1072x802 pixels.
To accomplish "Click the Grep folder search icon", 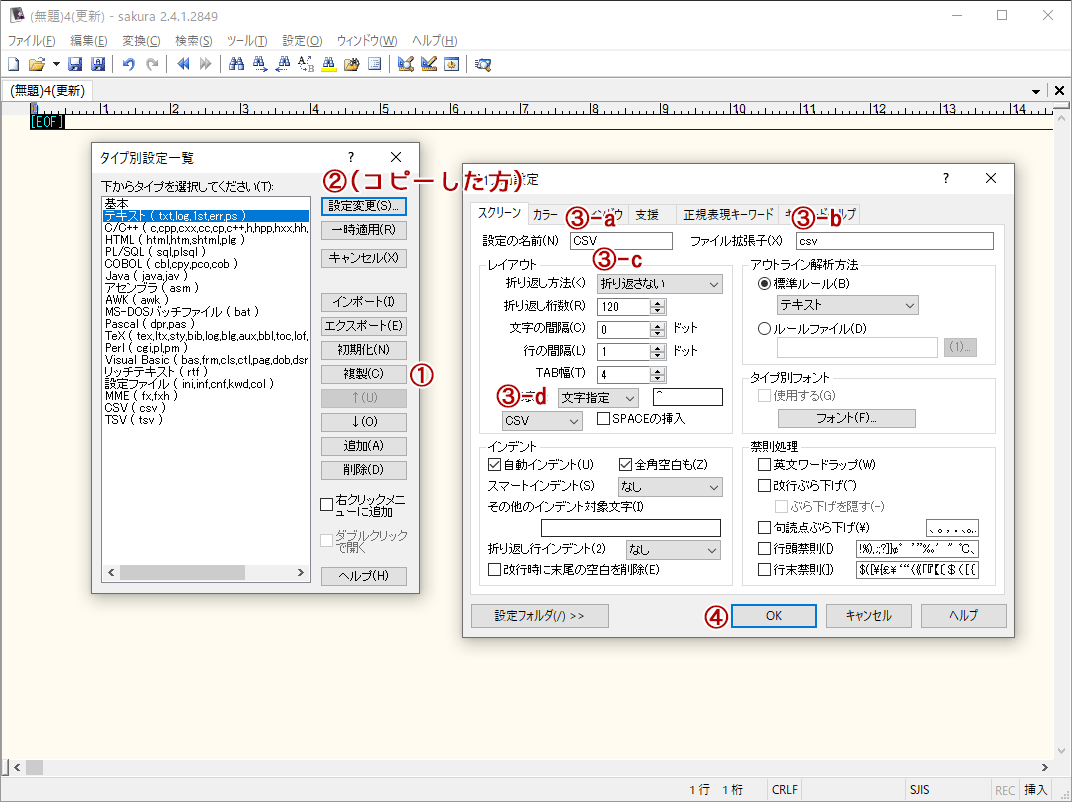I will coord(351,64).
